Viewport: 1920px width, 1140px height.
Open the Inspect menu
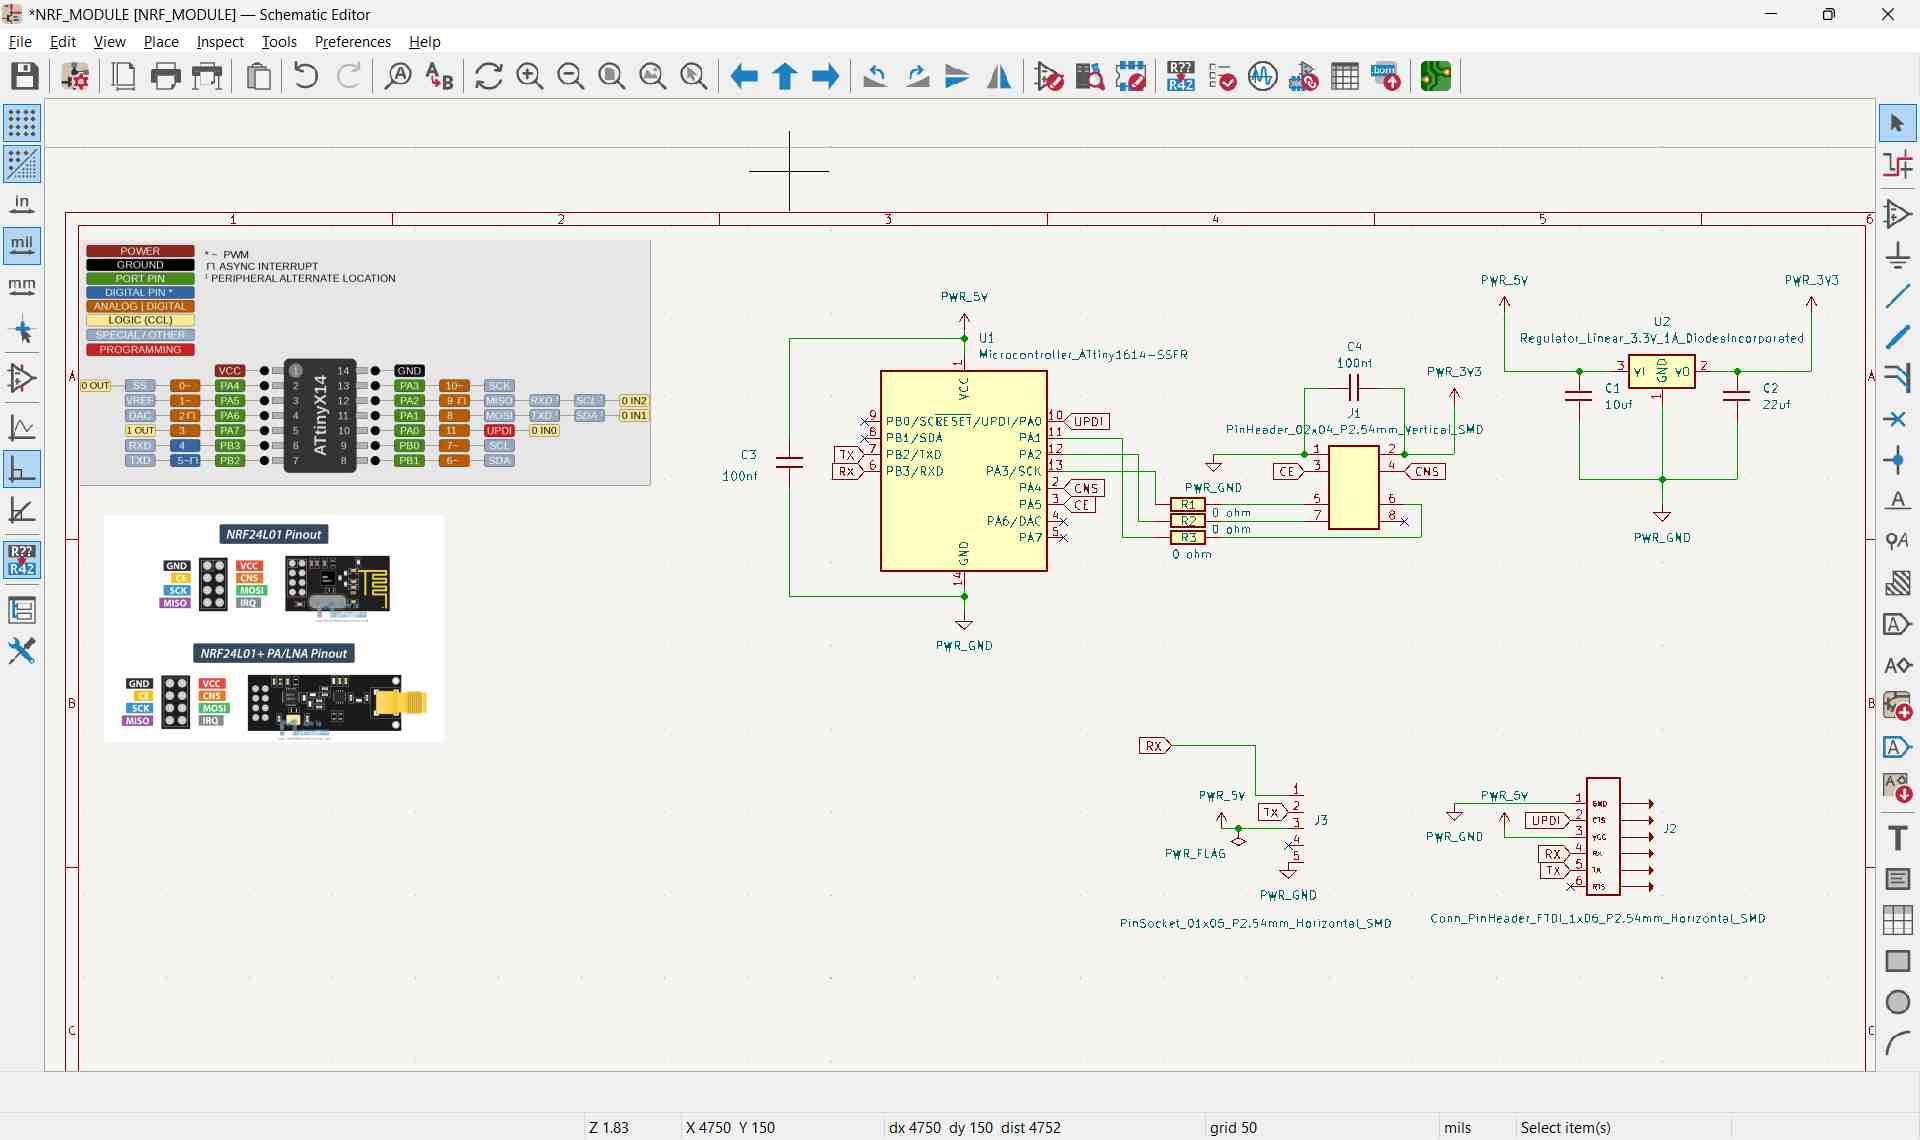coord(220,42)
